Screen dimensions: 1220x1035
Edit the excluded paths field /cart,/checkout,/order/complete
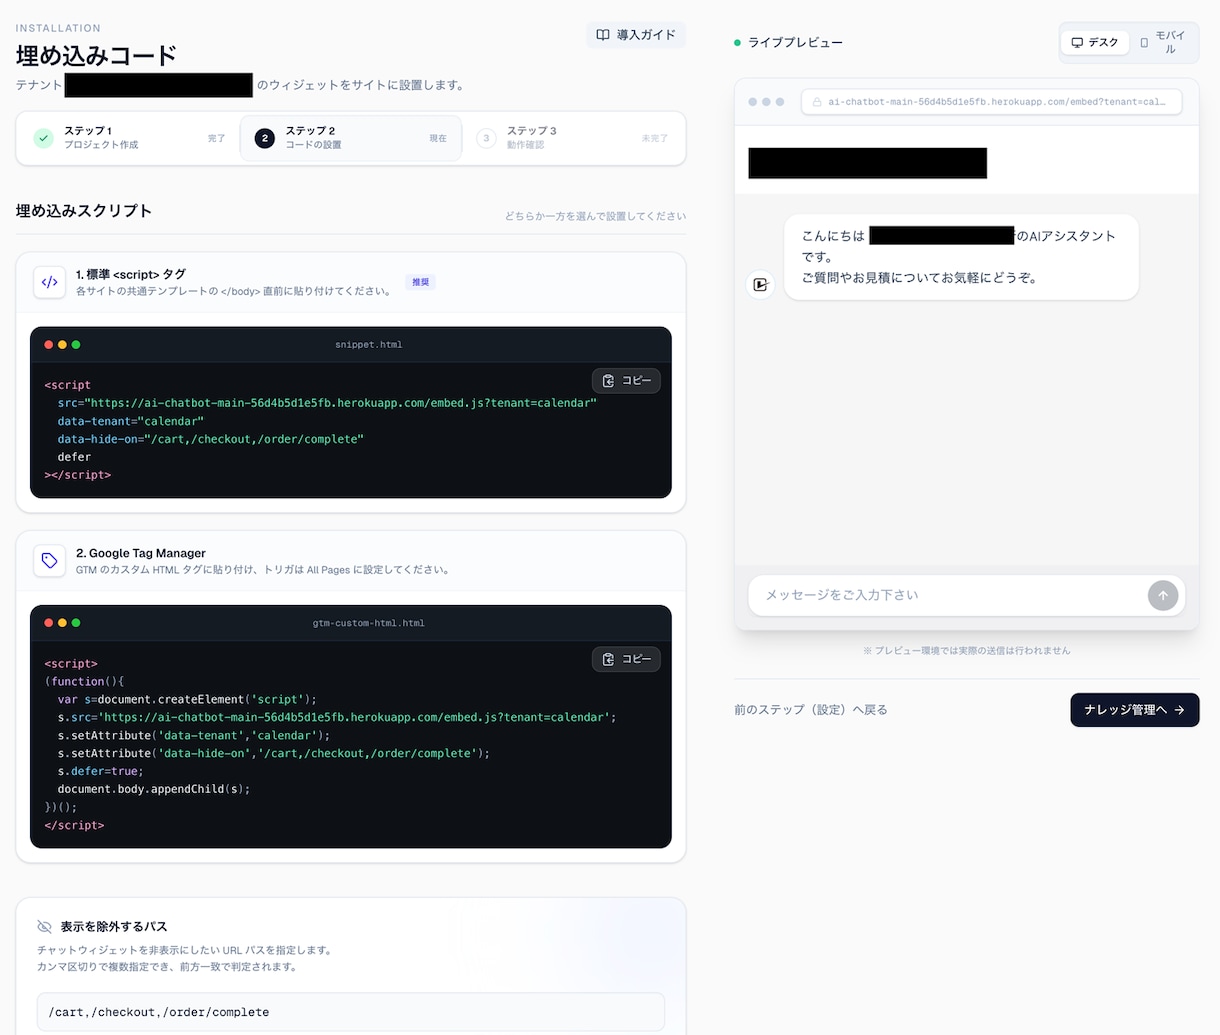(351, 1012)
